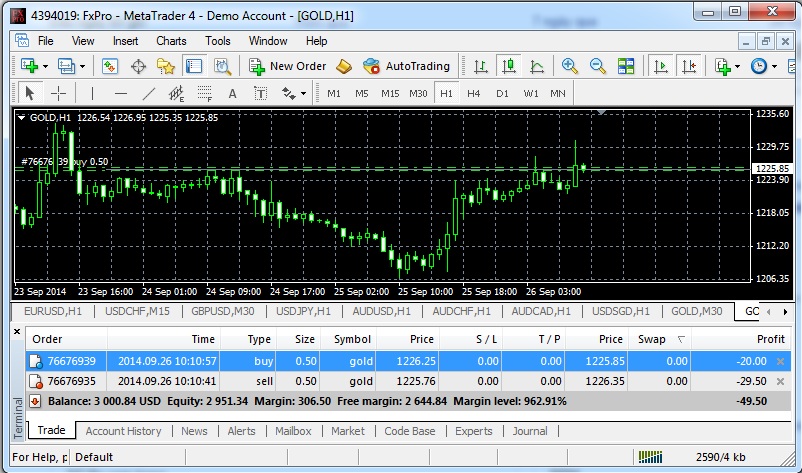The image size is (802, 473).
Task: Close the buy order 76676939
Action: coord(781,360)
